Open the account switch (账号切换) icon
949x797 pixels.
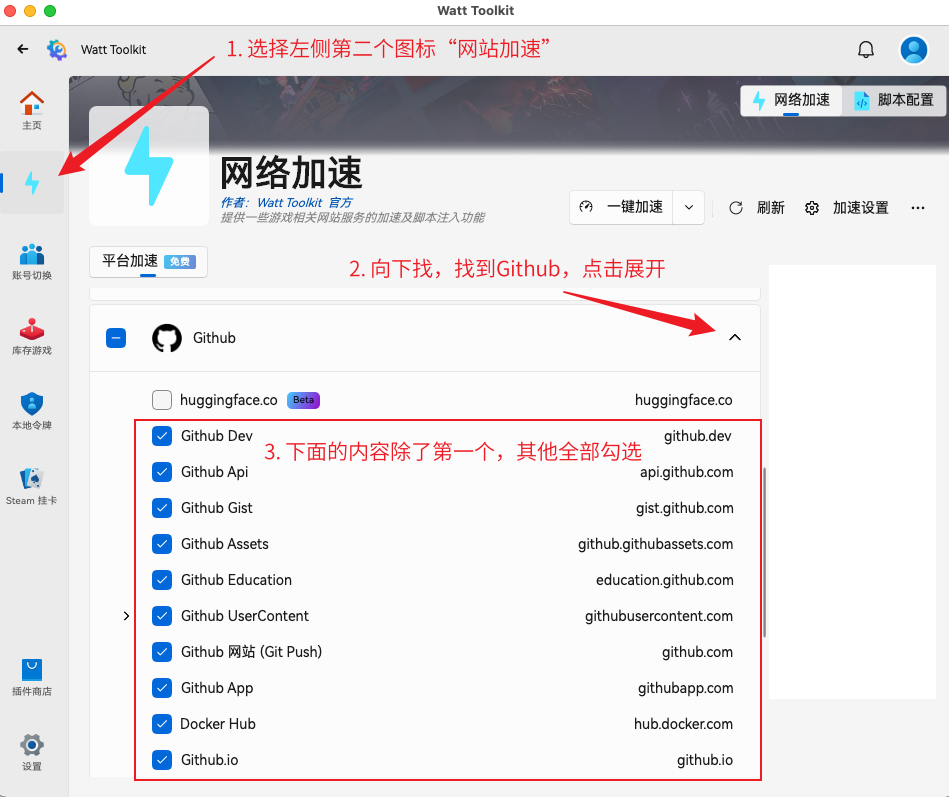32,260
